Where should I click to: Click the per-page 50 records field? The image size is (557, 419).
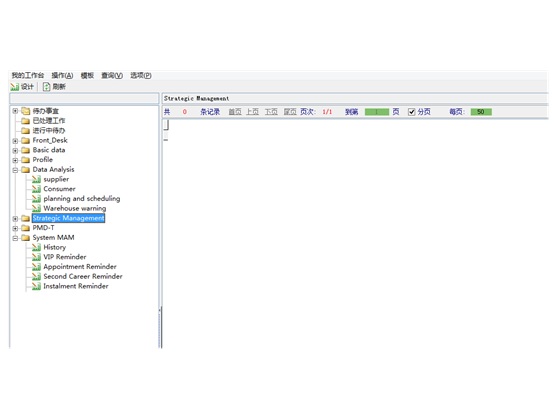481,112
